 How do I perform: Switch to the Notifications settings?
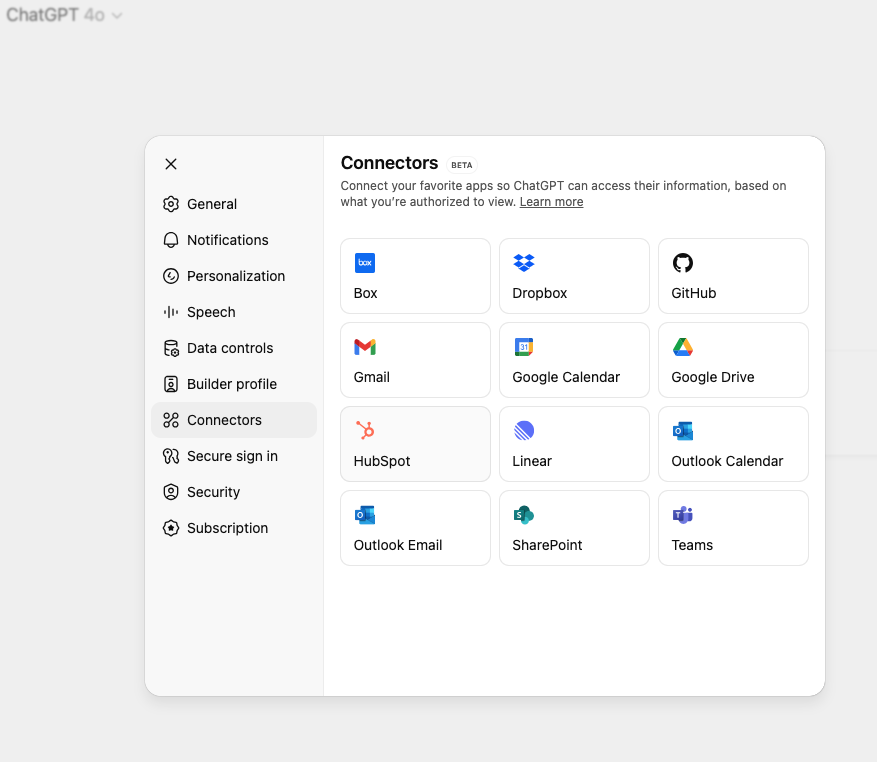point(234,240)
